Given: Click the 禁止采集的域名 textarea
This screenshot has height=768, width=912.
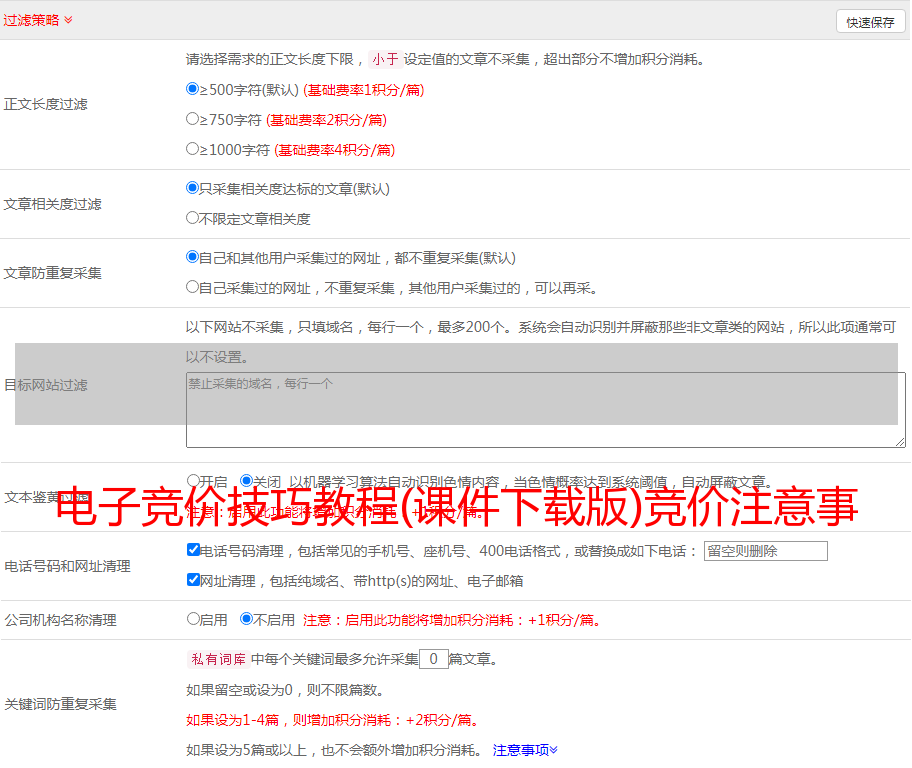Looking at the screenshot, I should (545, 410).
